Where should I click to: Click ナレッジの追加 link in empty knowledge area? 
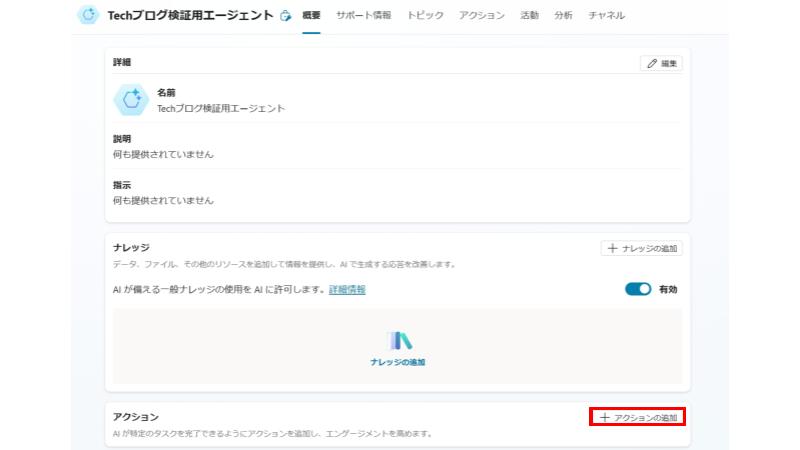(400, 362)
